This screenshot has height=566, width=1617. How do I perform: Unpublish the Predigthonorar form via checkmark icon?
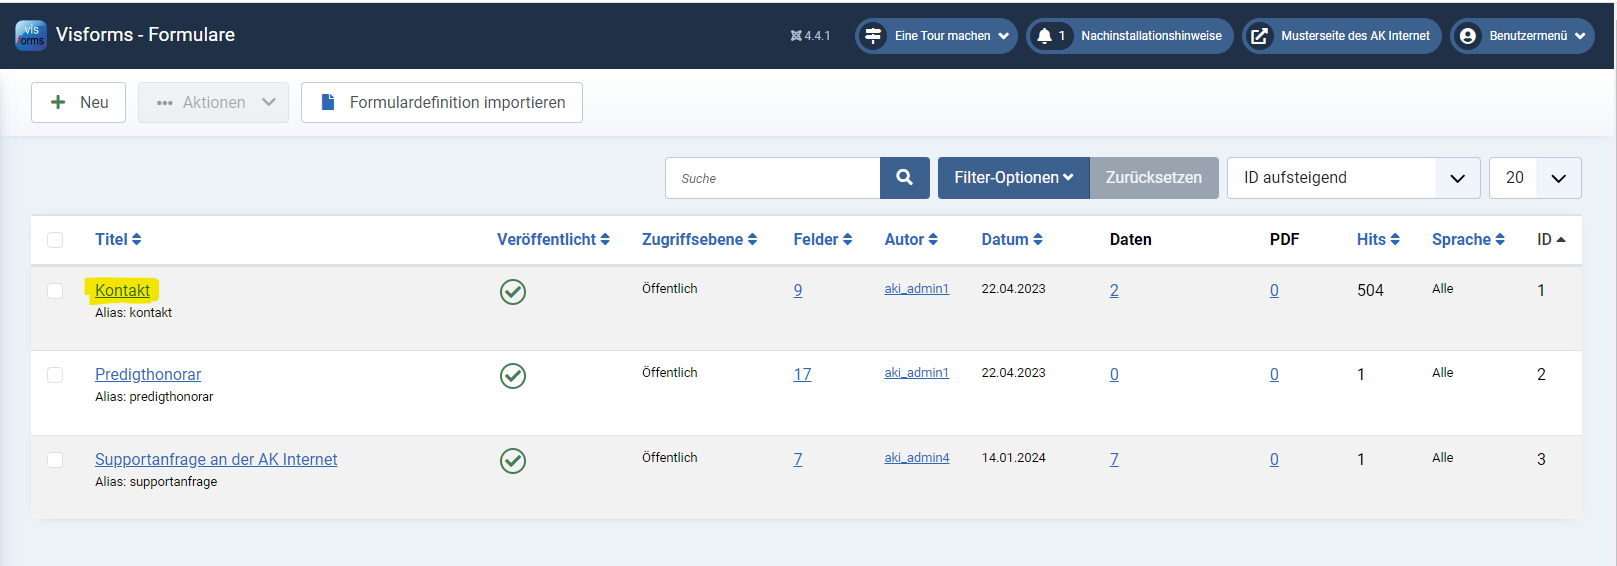[x=513, y=375]
